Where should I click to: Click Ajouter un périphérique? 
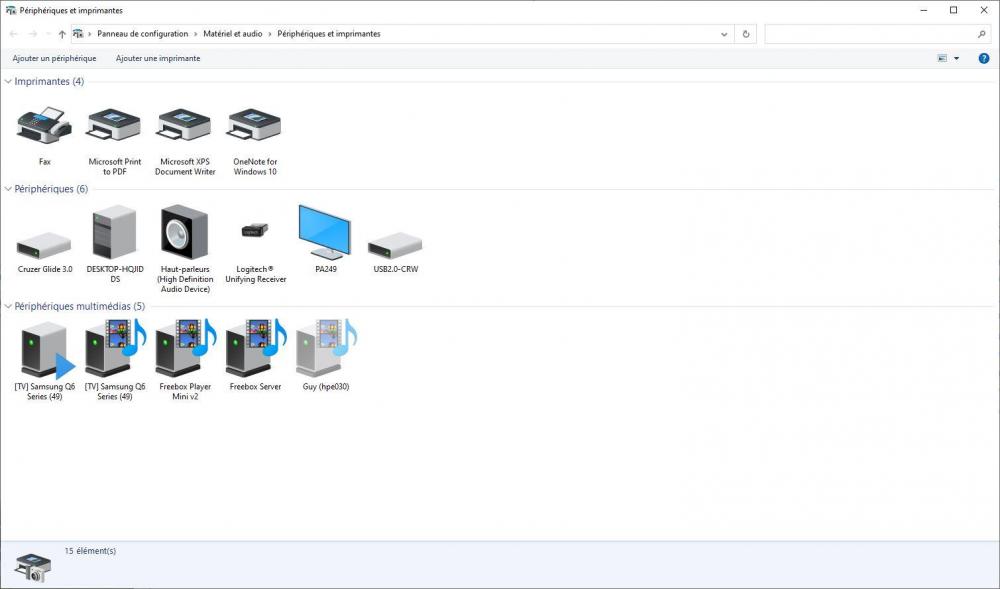point(54,58)
